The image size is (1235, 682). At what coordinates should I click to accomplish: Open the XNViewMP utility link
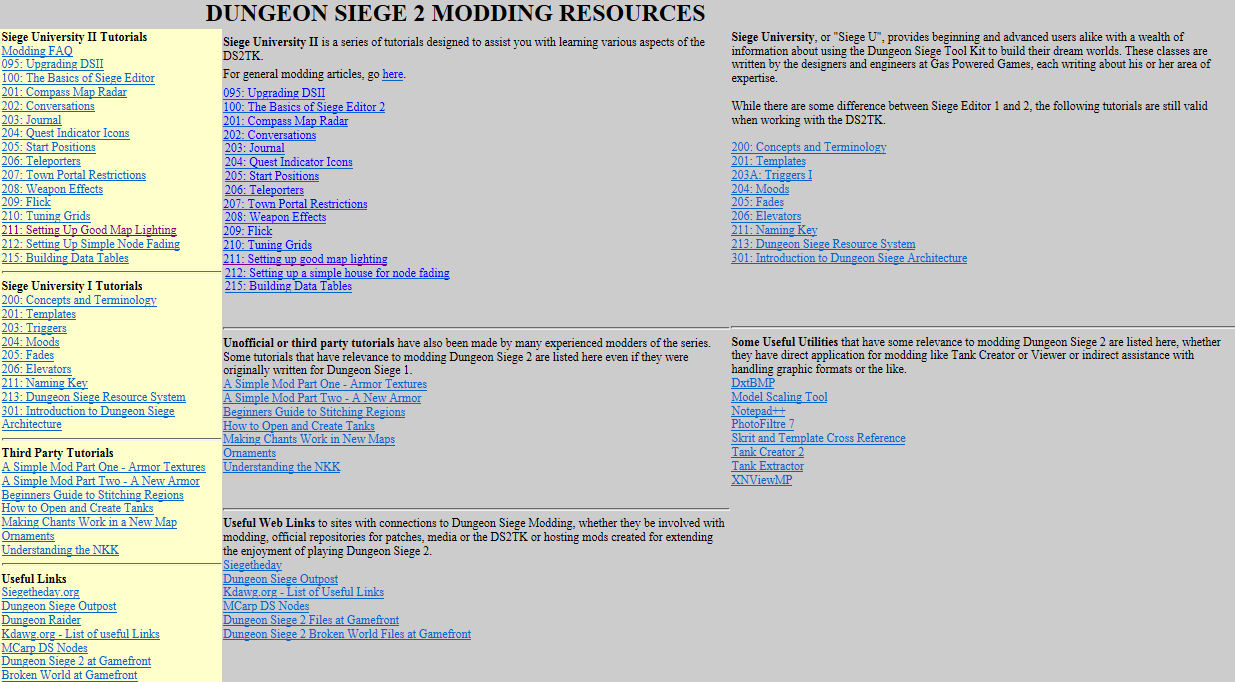762,480
